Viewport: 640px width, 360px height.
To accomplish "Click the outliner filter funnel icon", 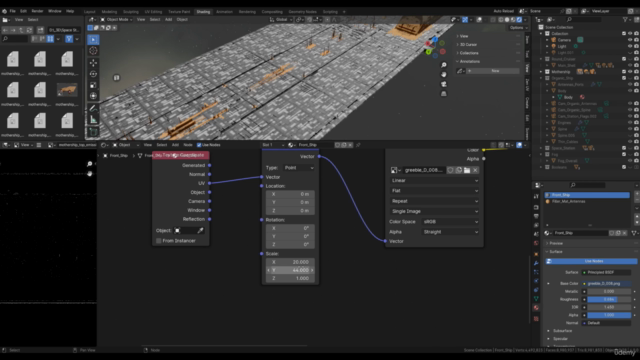I will 625,19.
